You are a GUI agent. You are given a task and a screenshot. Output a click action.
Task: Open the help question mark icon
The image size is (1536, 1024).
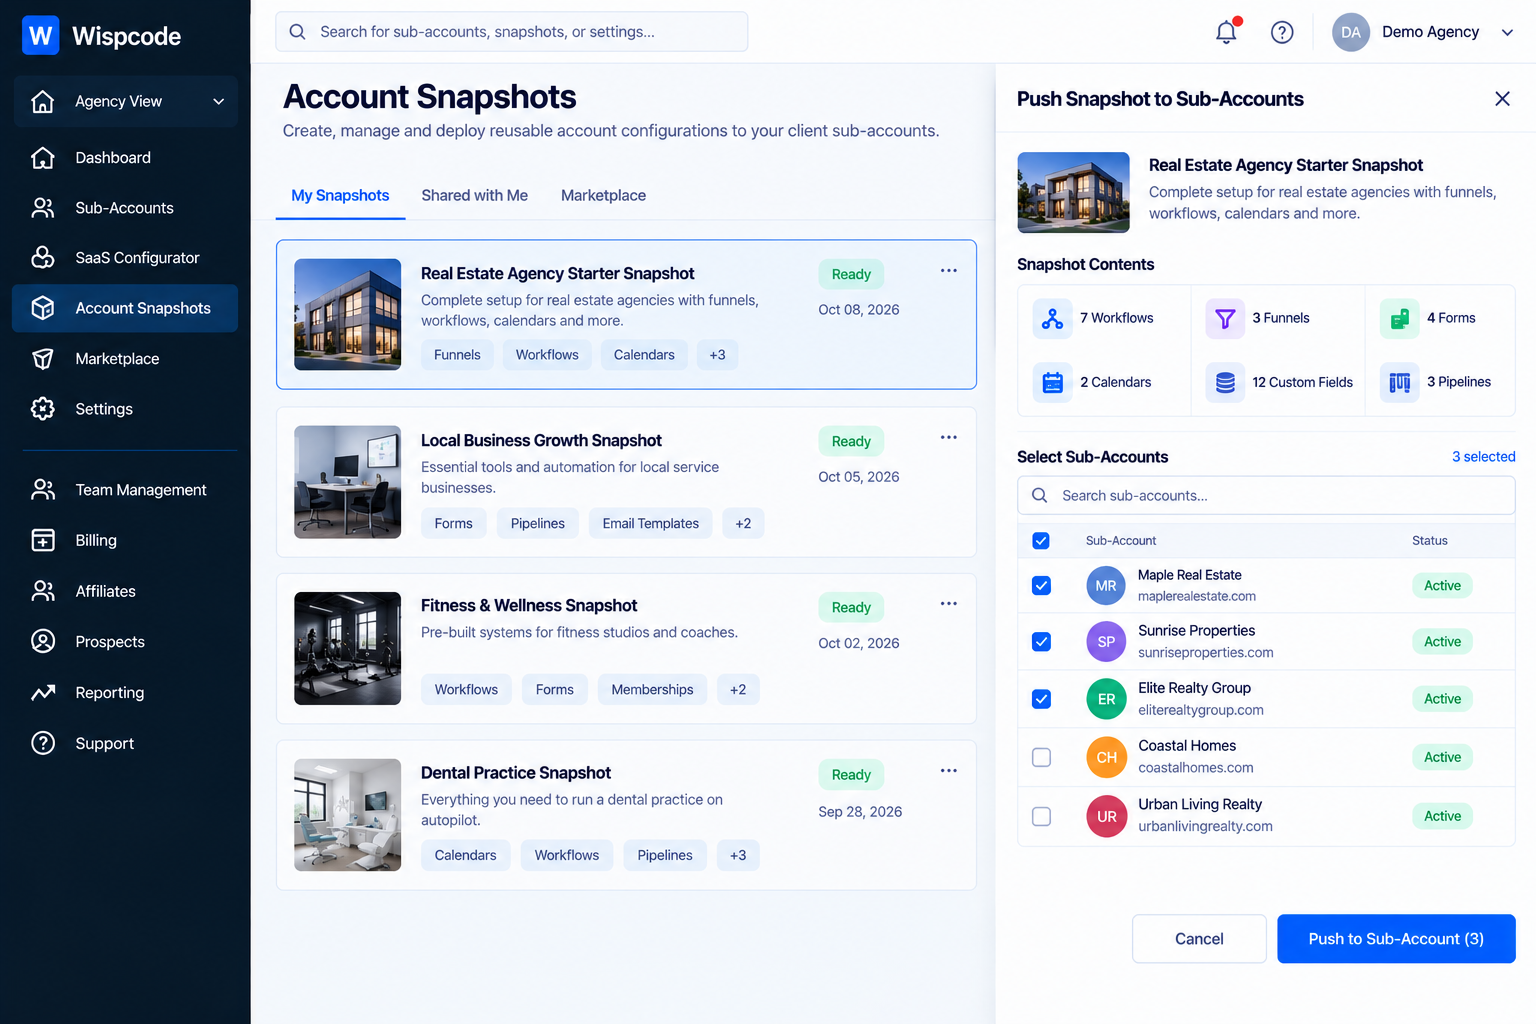[1282, 32]
